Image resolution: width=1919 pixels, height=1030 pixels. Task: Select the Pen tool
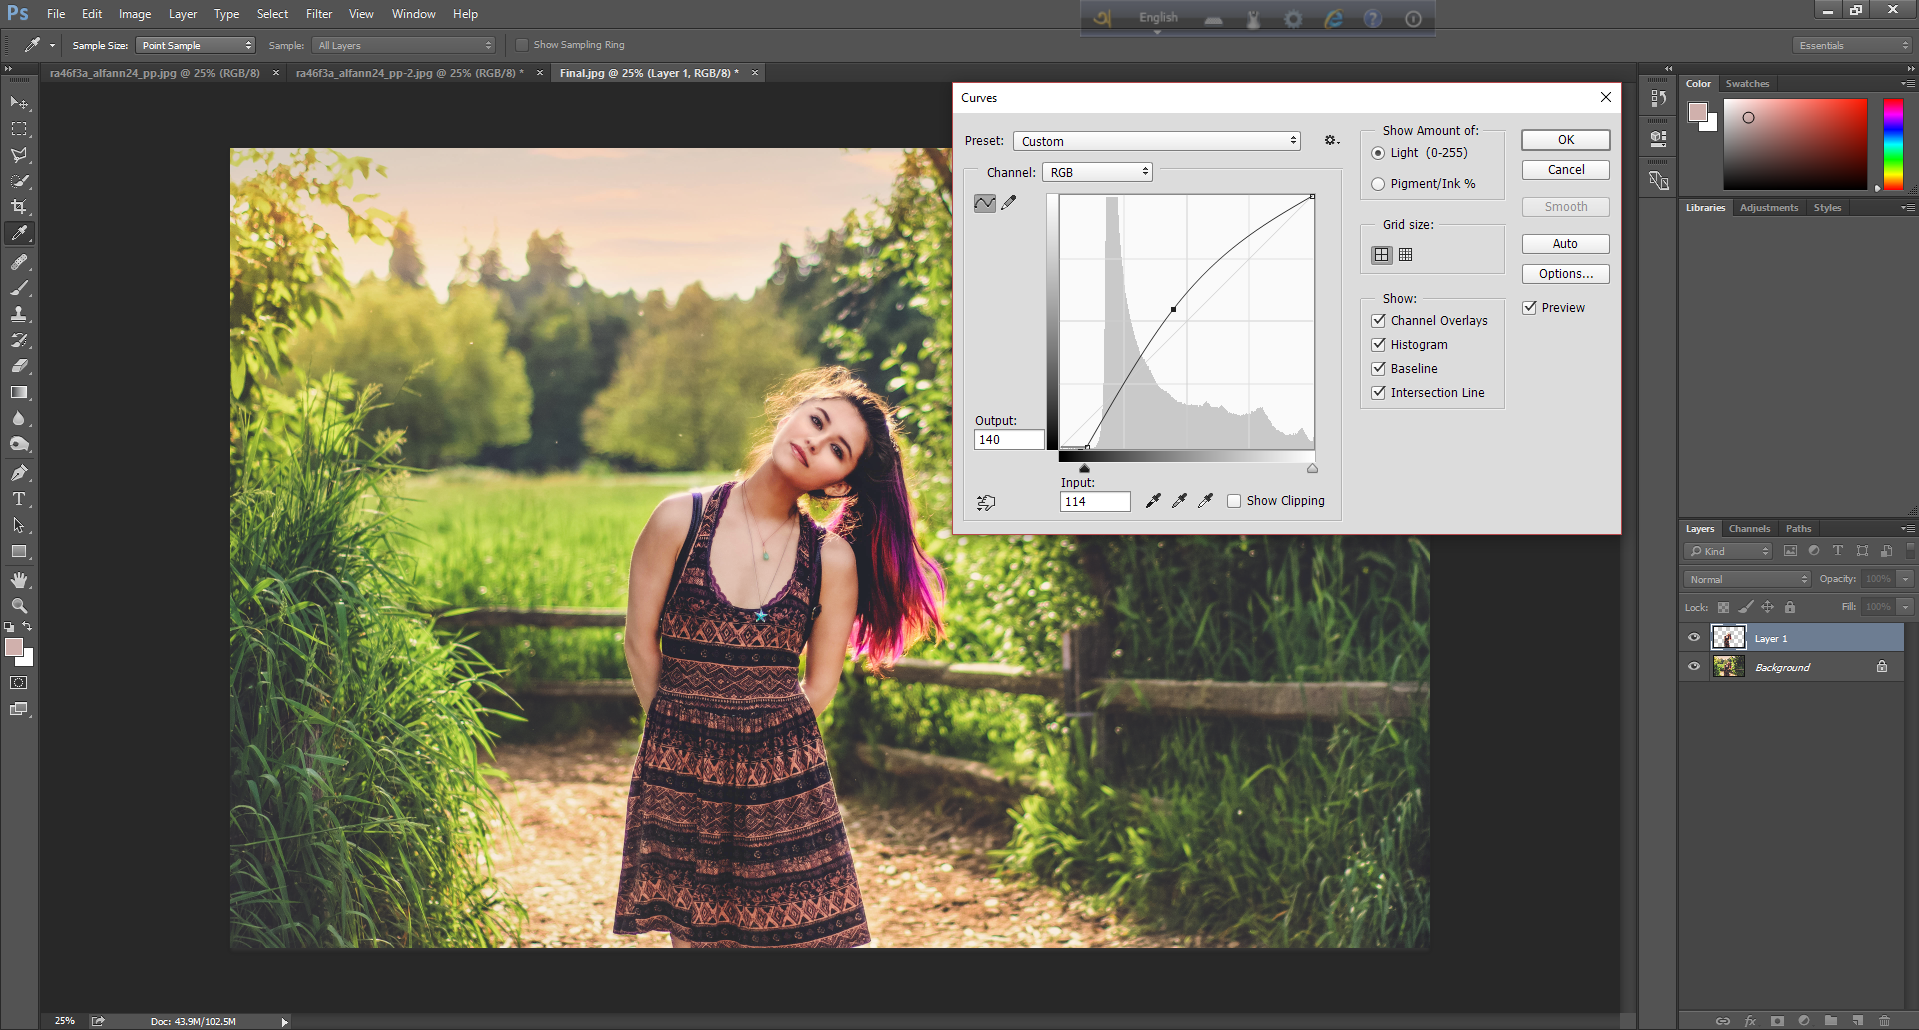[19, 473]
